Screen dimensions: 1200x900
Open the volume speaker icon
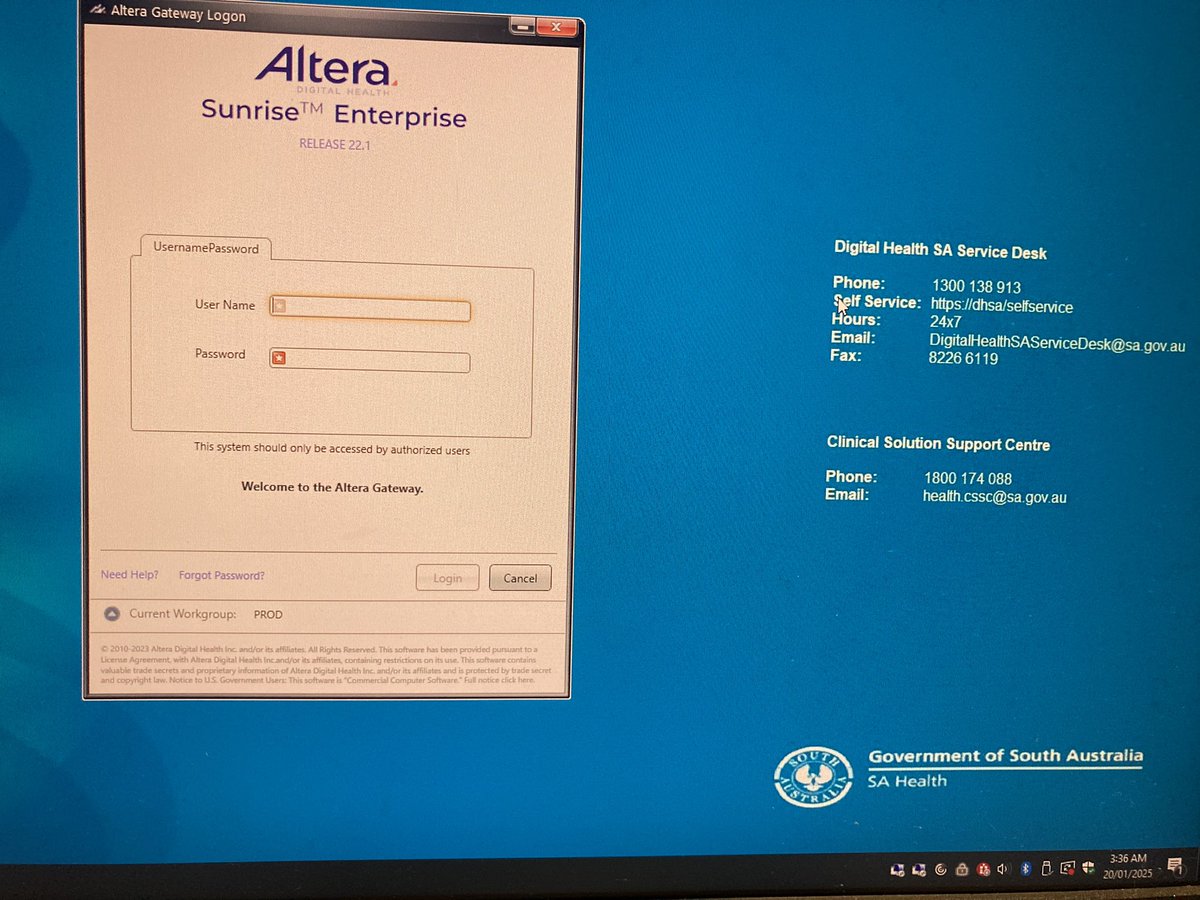pos(1002,869)
